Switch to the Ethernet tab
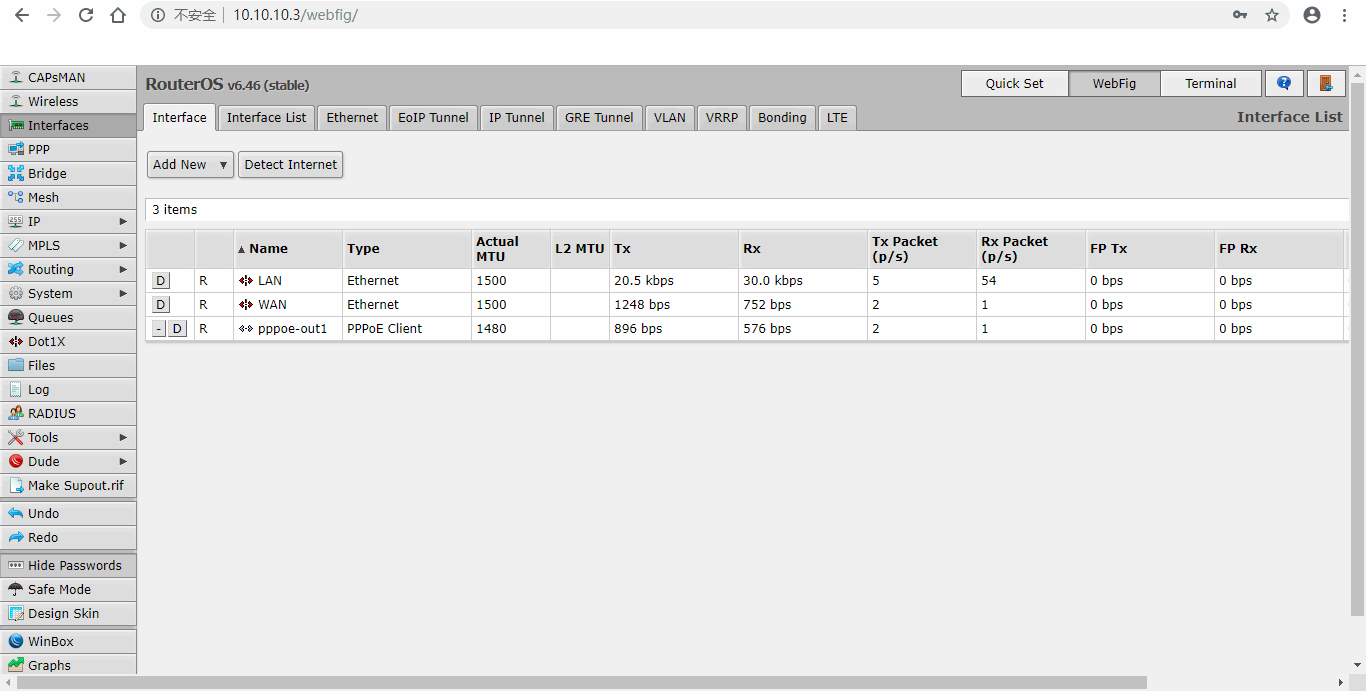The height and width of the screenshot is (691, 1366). tap(352, 118)
